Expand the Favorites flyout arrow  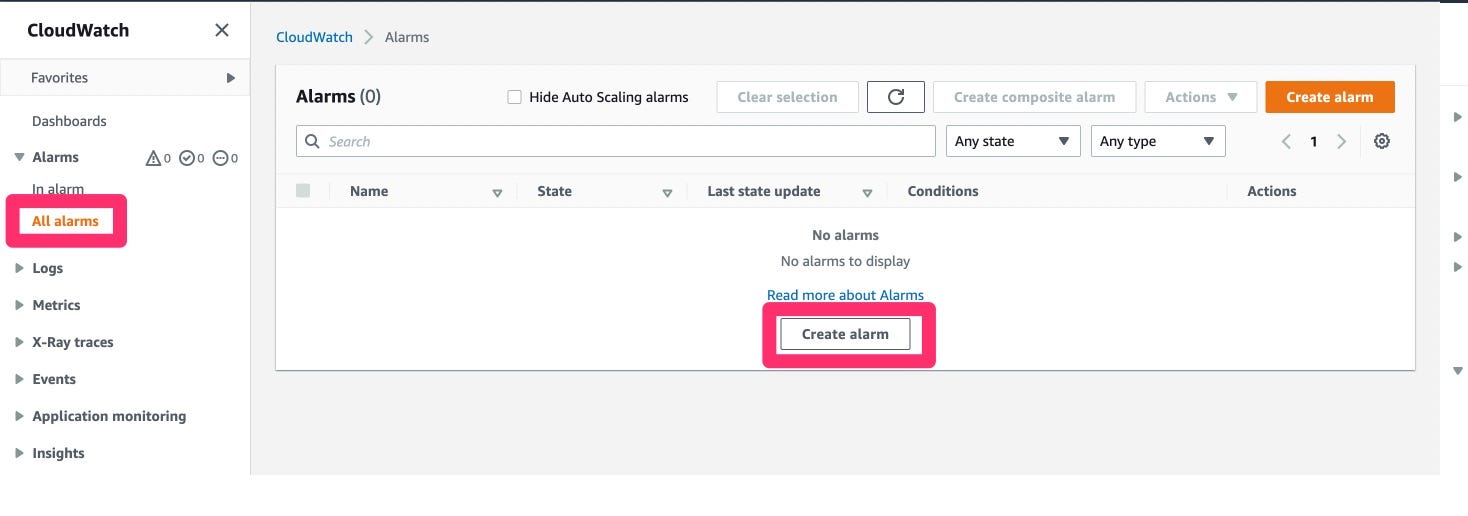(230, 78)
